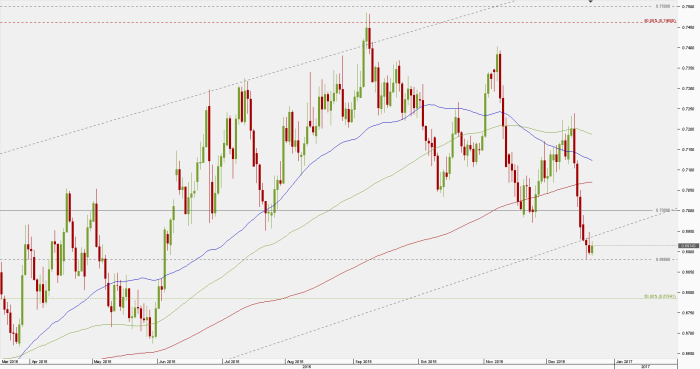
Task: Click the green 50% Fibonacci level label
Action: pyautogui.click(x=660, y=296)
